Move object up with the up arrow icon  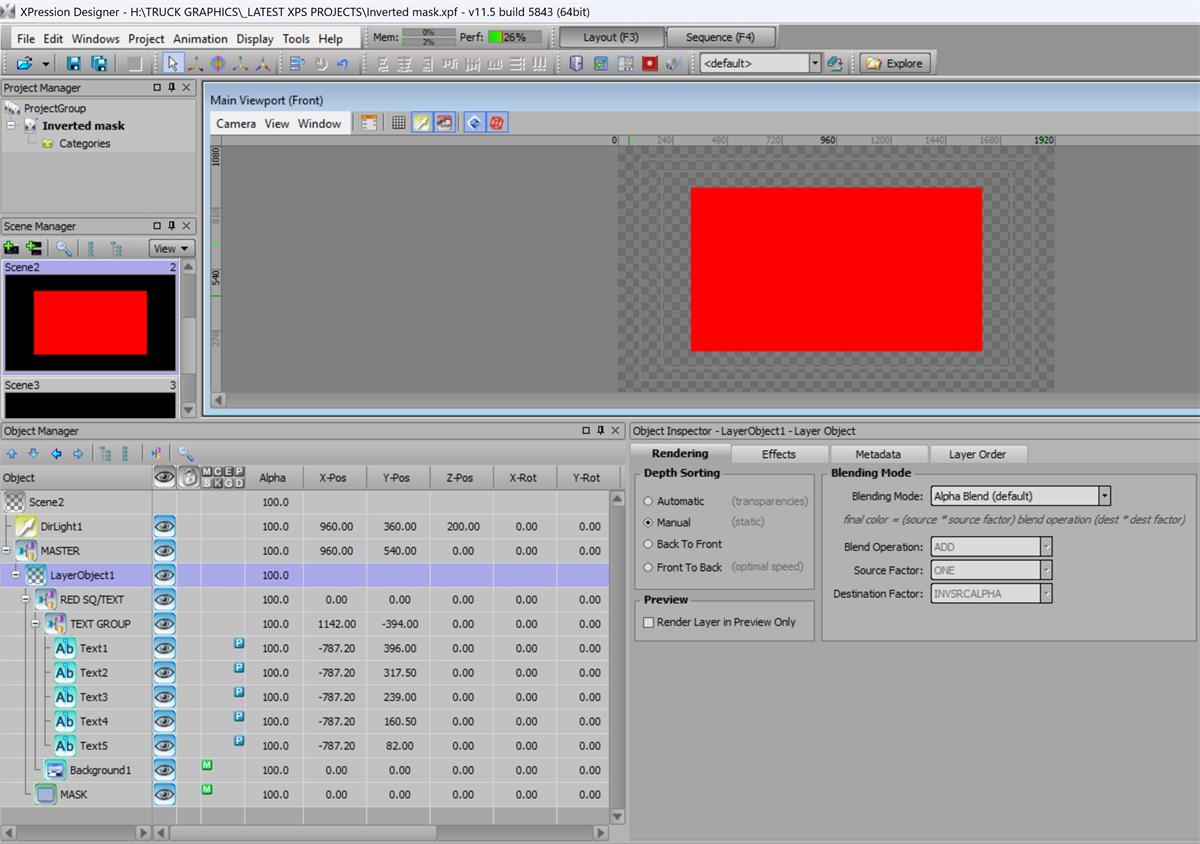(x=12, y=454)
